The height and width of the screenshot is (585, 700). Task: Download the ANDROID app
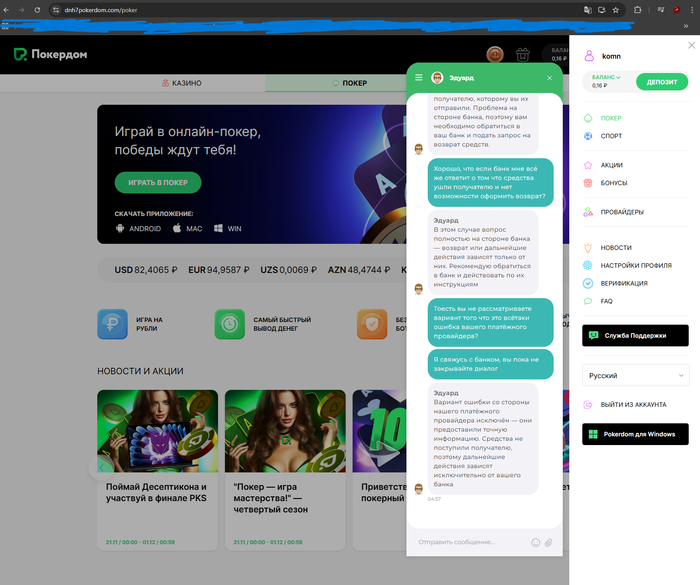138,229
